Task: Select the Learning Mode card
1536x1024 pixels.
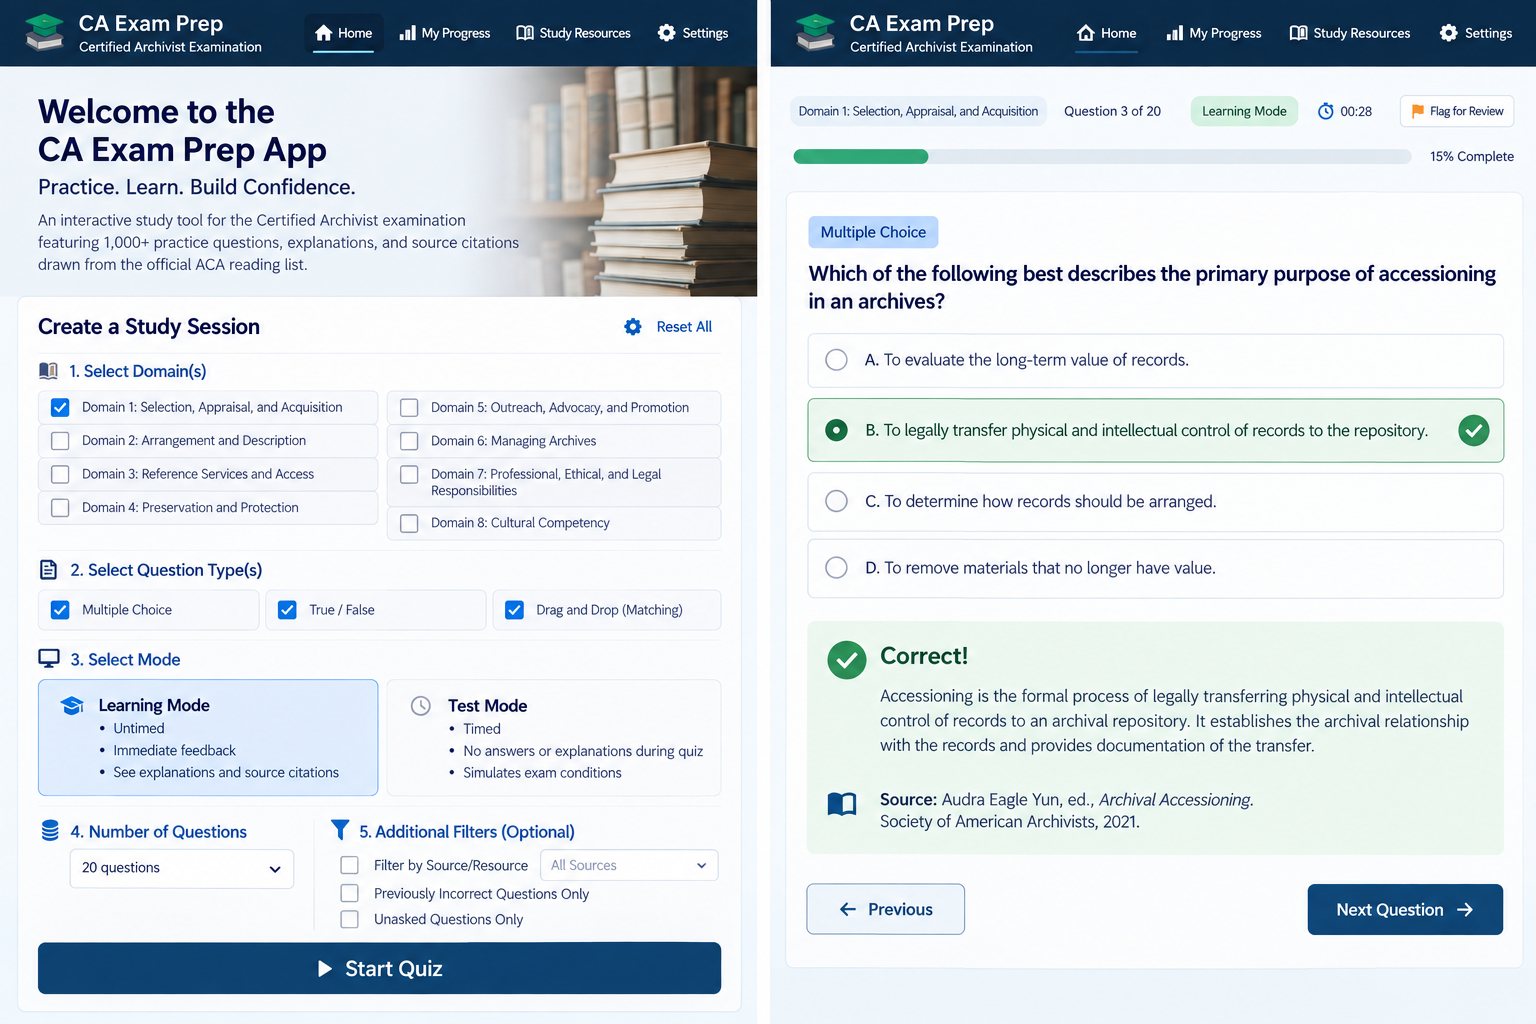Action: click(208, 738)
